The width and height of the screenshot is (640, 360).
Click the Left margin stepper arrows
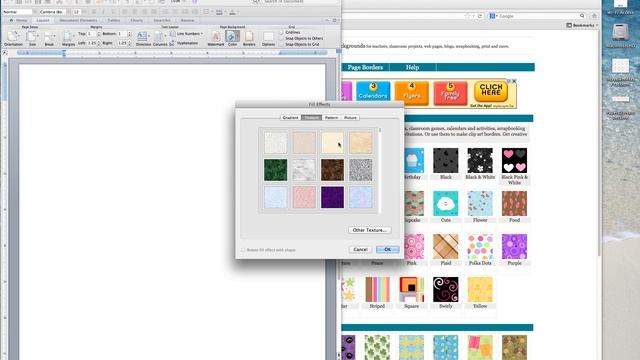pyautogui.click(x=99, y=43)
